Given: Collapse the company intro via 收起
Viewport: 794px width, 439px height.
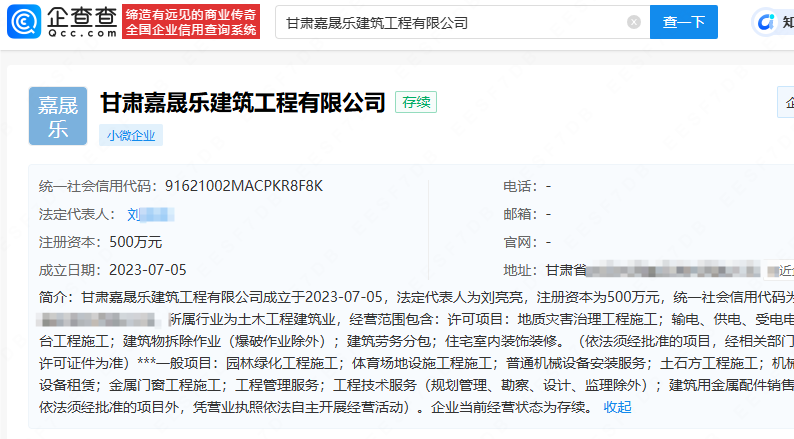Looking at the screenshot, I should click(x=617, y=407).
